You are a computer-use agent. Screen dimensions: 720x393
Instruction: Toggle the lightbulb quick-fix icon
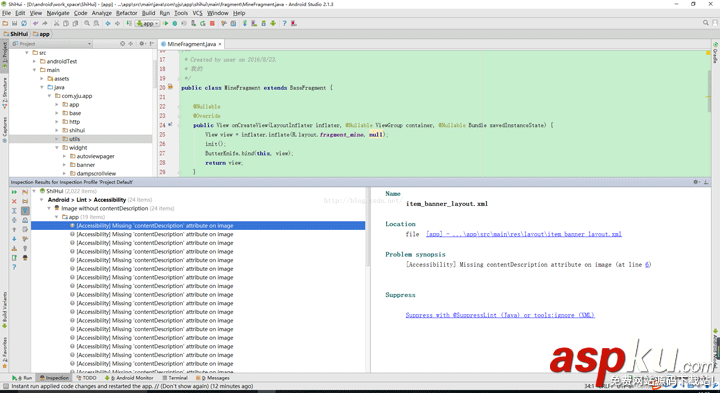(x=25, y=248)
